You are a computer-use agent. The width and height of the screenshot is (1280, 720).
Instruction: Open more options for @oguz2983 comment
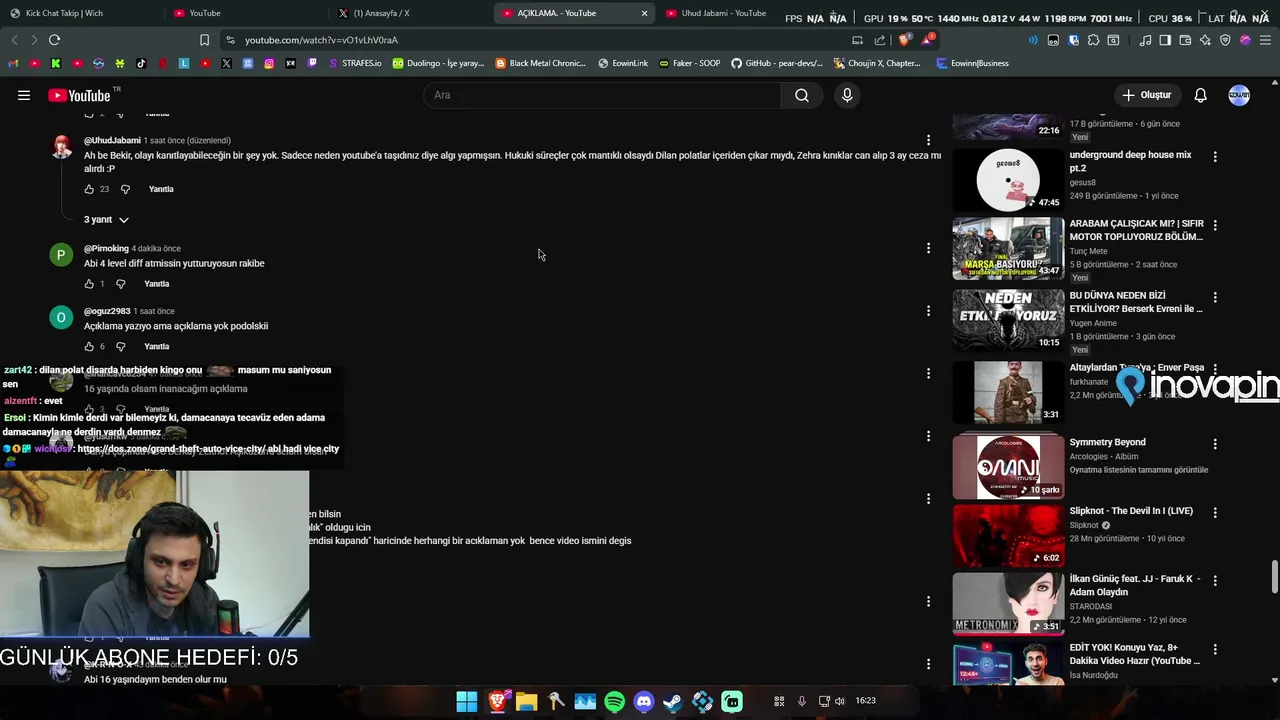pyautogui.click(x=928, y=311)
